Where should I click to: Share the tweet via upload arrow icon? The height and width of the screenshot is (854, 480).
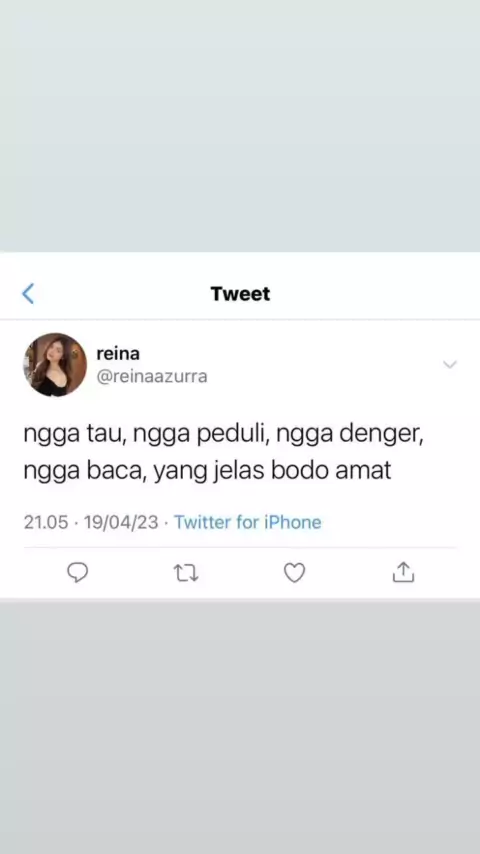pyautogui.click(x=403, y=572)
